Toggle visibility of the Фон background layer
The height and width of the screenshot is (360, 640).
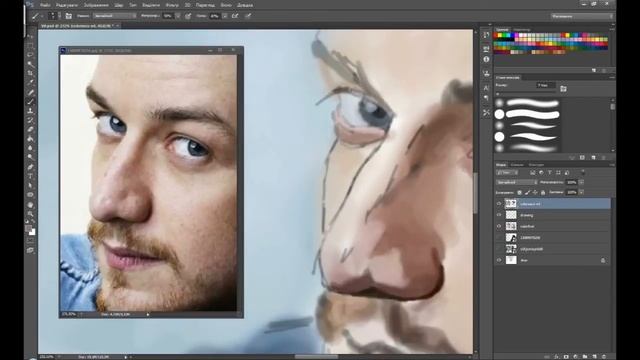[499, 260]
